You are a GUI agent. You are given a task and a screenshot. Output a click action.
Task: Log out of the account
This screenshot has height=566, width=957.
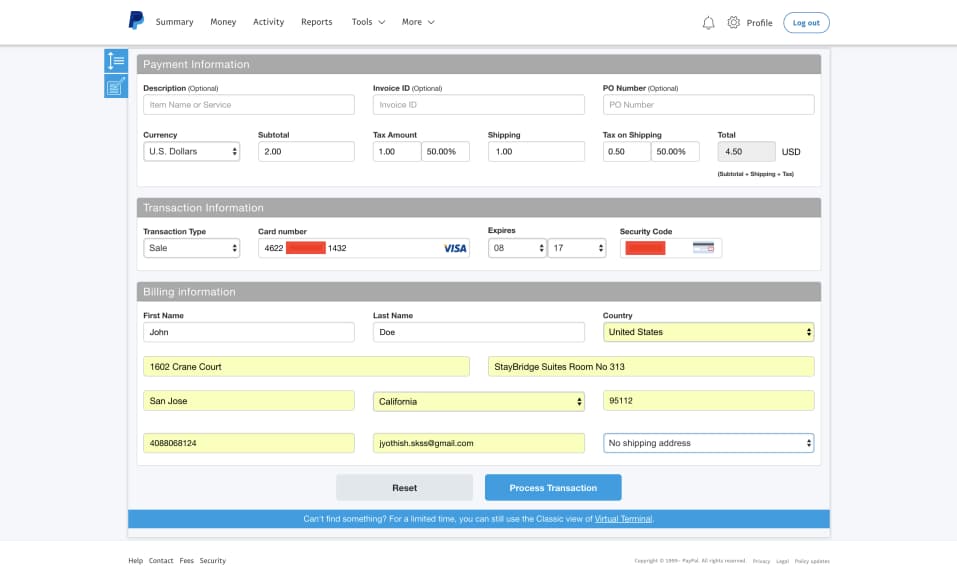pyautogui.click(x=806, y=22)
